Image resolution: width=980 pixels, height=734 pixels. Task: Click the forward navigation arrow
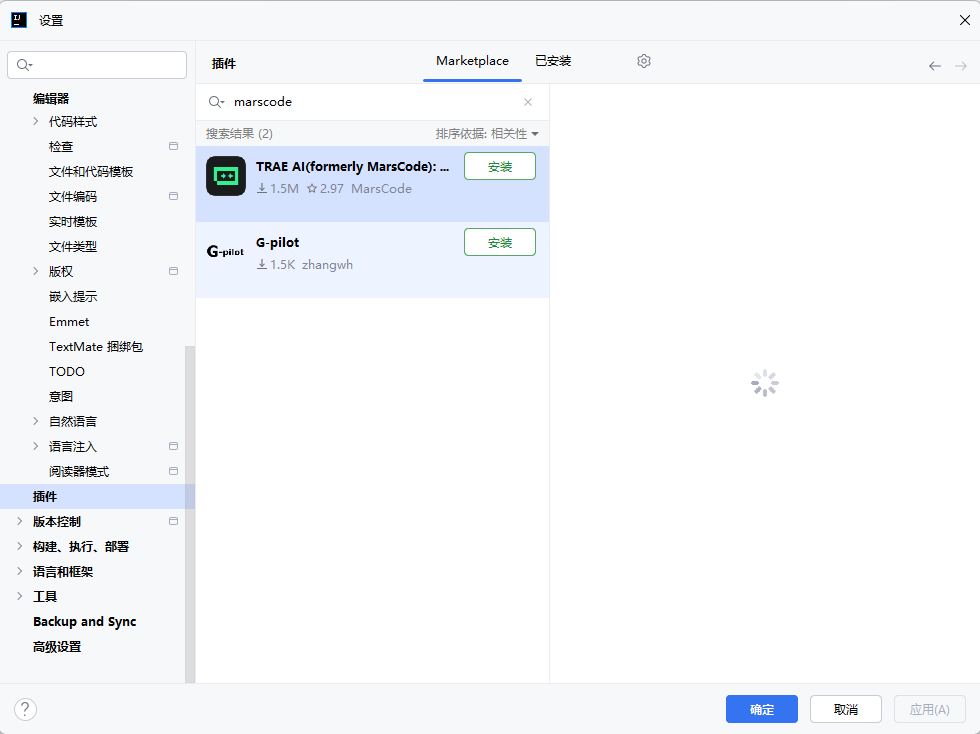click(x=961, y=66)
